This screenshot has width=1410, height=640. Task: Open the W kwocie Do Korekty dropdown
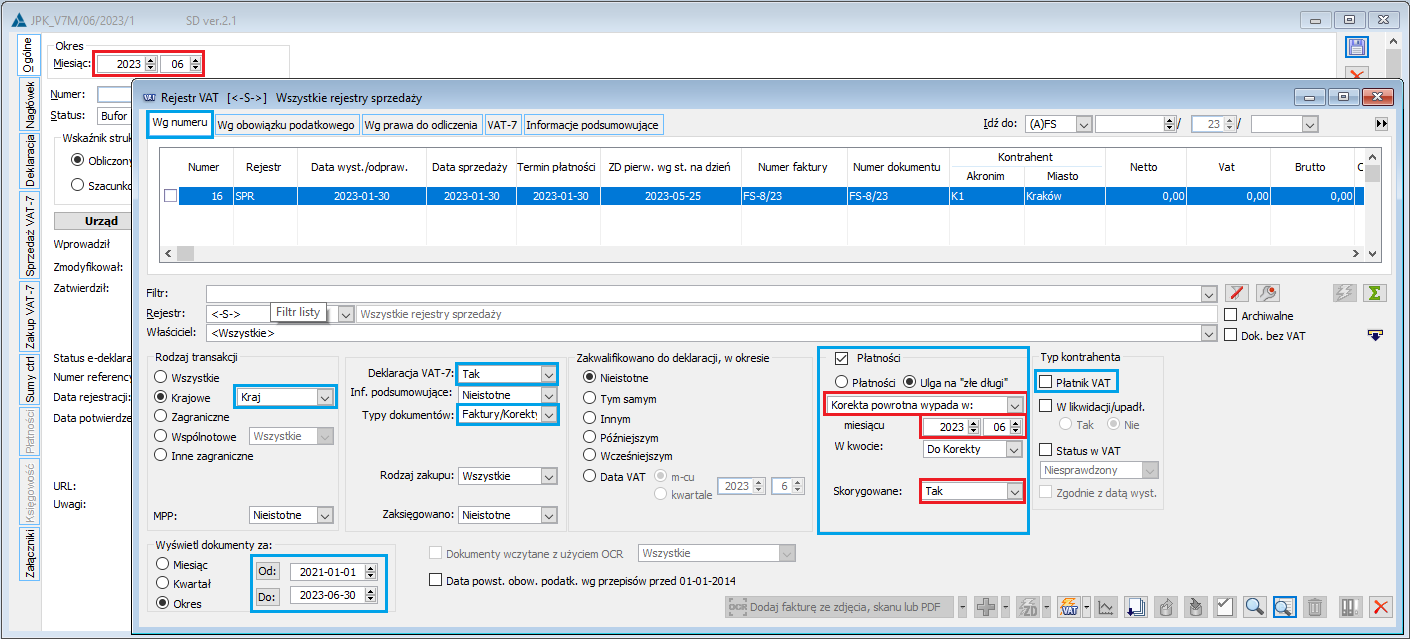tap(1015, 449)
